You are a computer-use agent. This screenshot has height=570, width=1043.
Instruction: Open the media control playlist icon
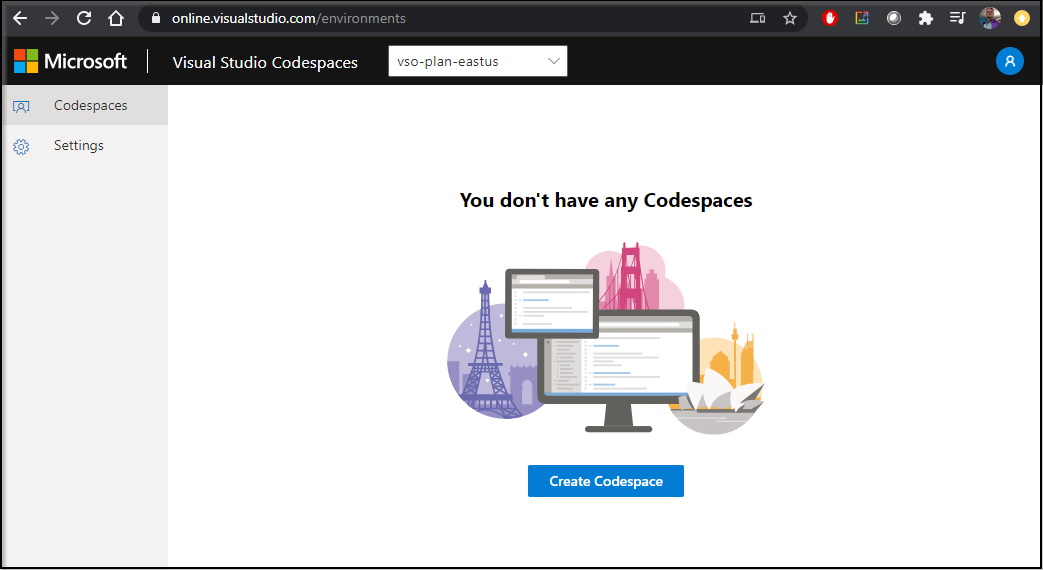(x=957, y=18)
